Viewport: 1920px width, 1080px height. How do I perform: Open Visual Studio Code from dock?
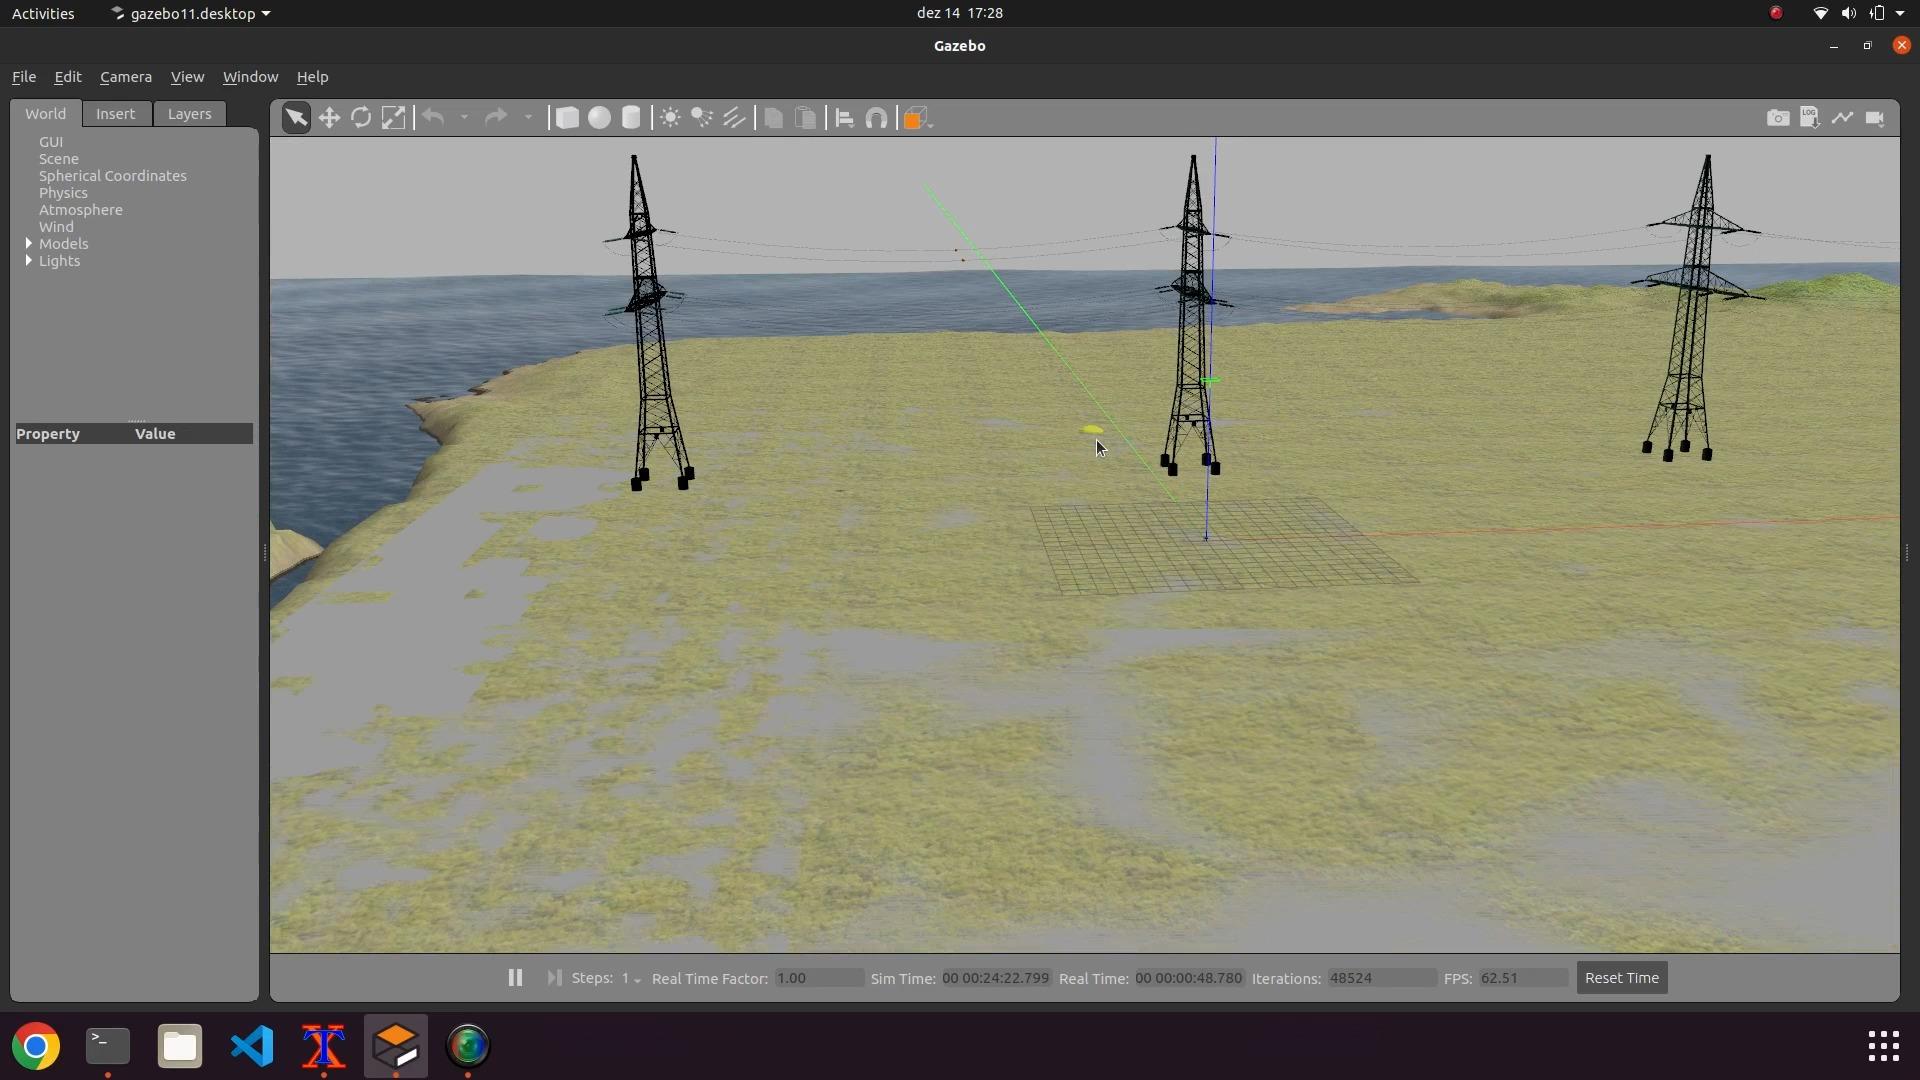(252, 1046)
